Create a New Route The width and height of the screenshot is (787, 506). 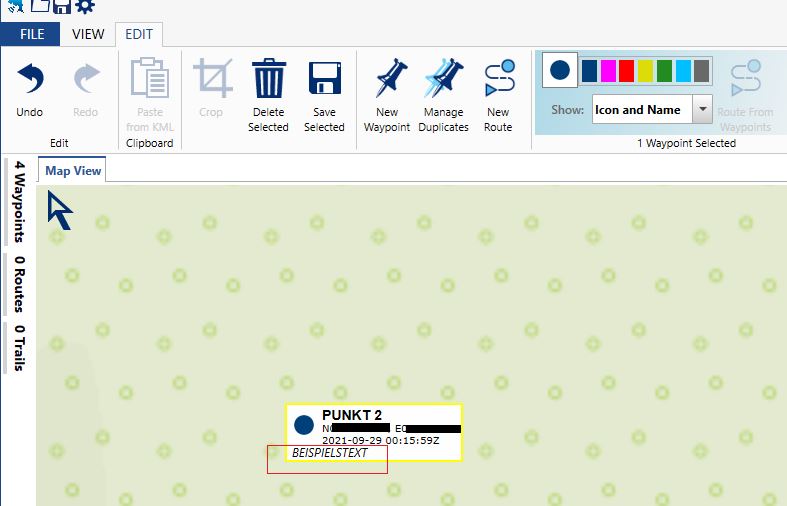click(498, 80)
